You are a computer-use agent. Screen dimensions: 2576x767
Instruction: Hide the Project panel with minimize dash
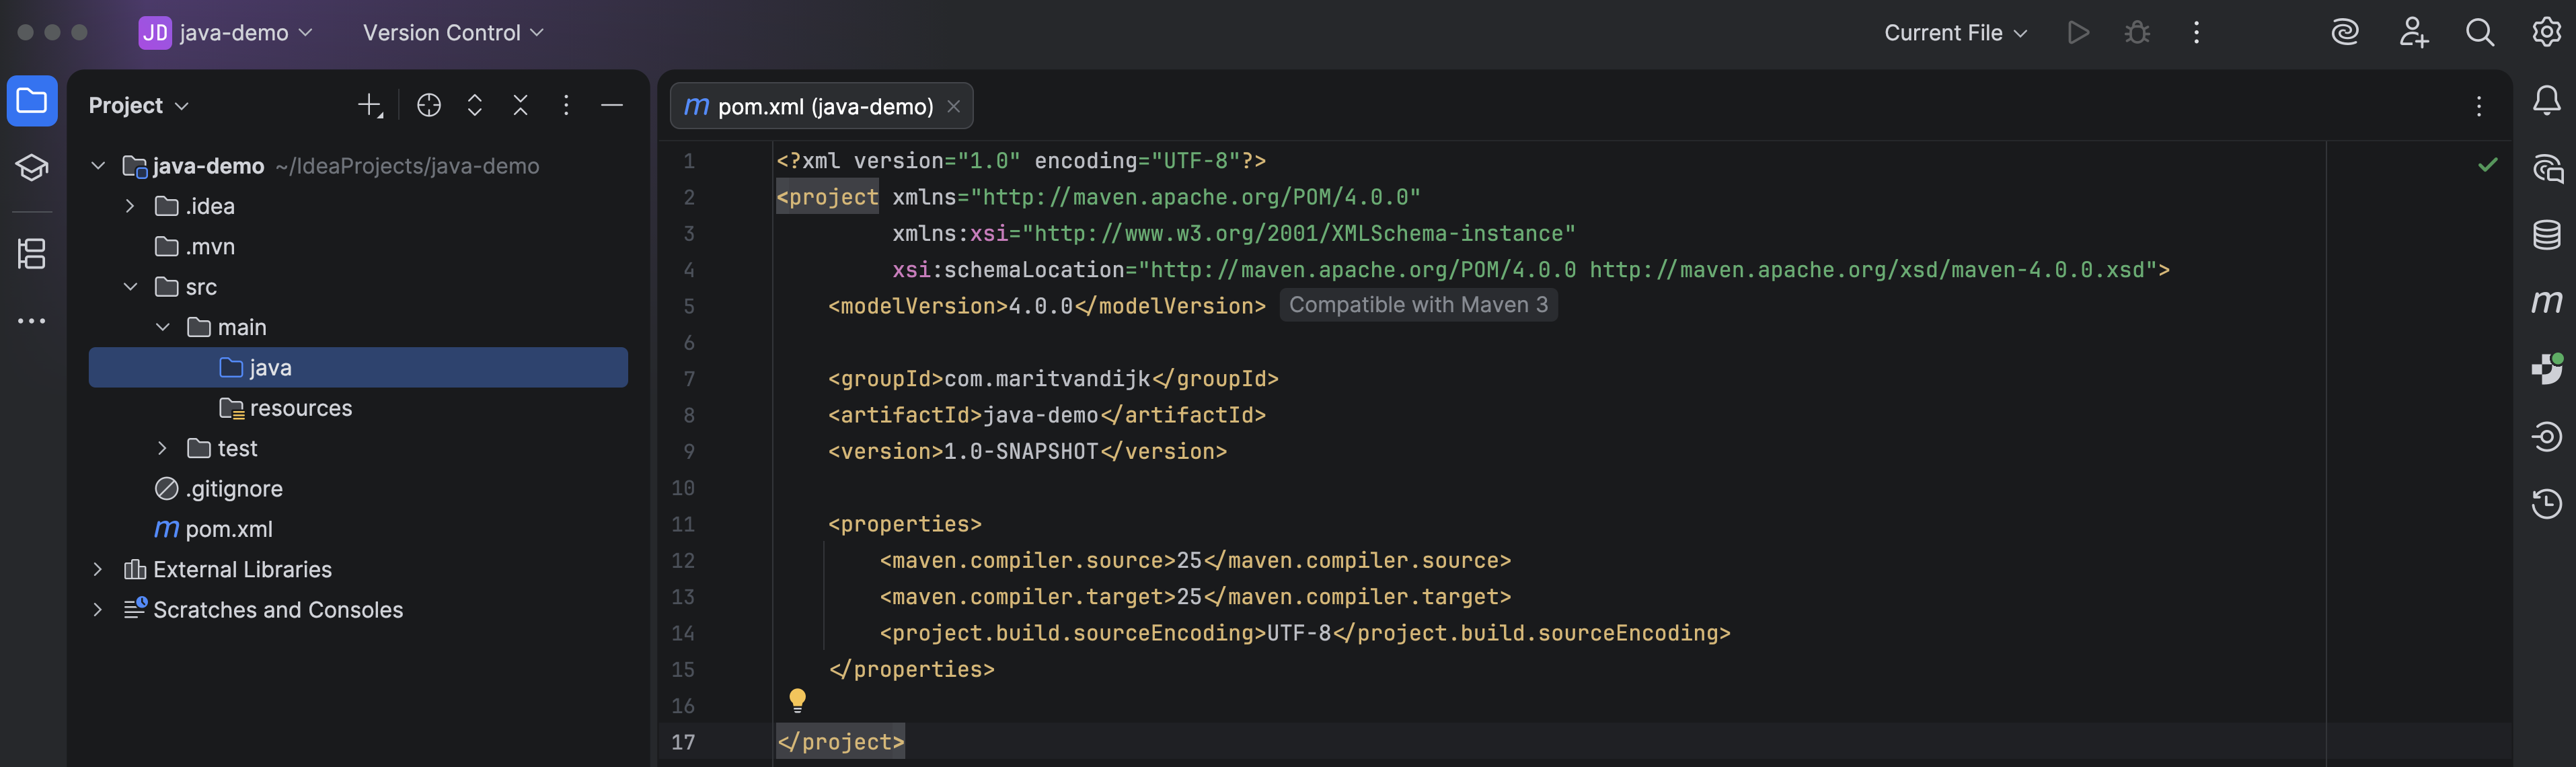click(x=612, y=105)
